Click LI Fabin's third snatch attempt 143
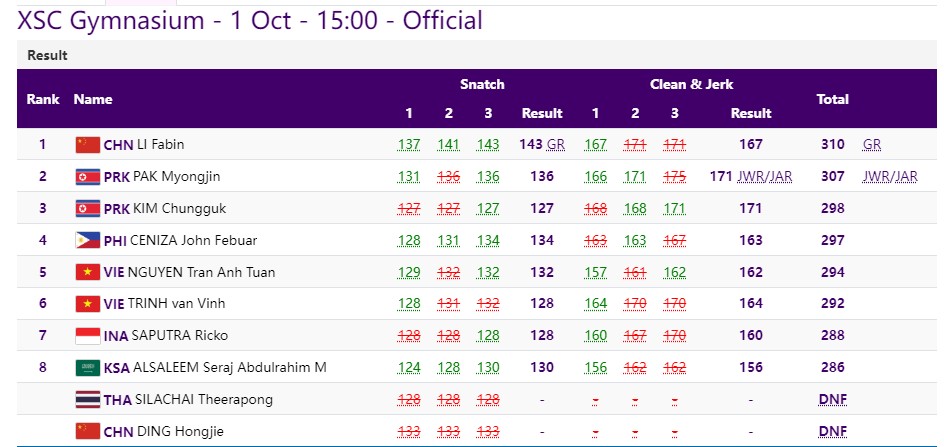 point(488,145)
